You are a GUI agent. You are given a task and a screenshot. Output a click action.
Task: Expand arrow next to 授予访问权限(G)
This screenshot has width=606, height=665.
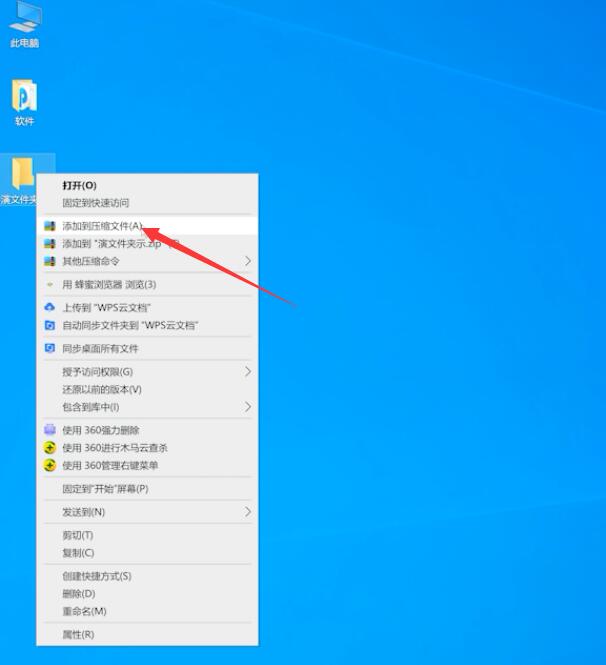248,372
